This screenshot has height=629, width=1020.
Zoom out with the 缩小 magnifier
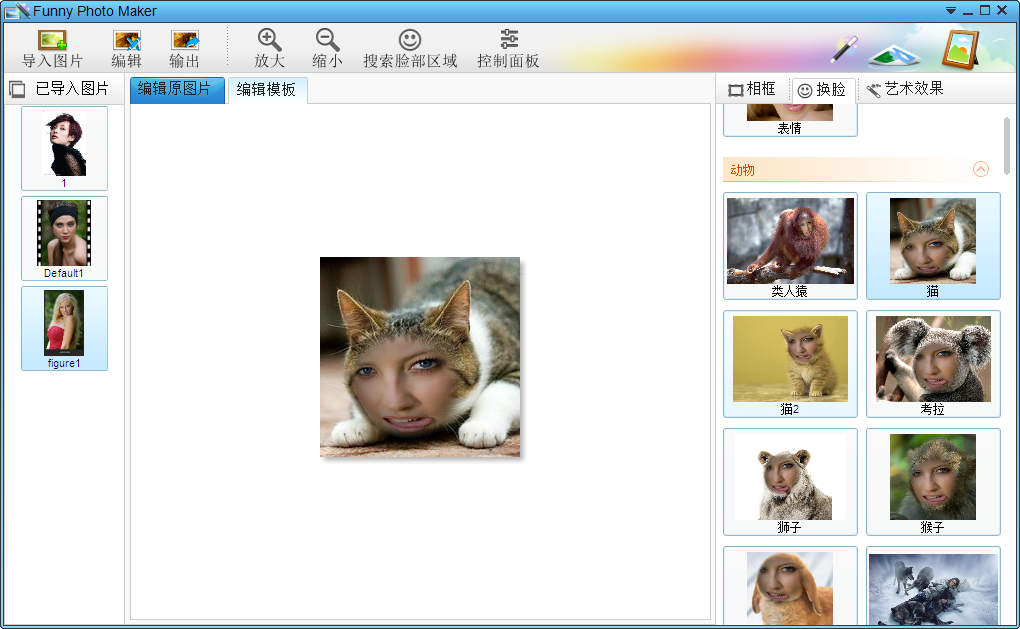(327, 41)
